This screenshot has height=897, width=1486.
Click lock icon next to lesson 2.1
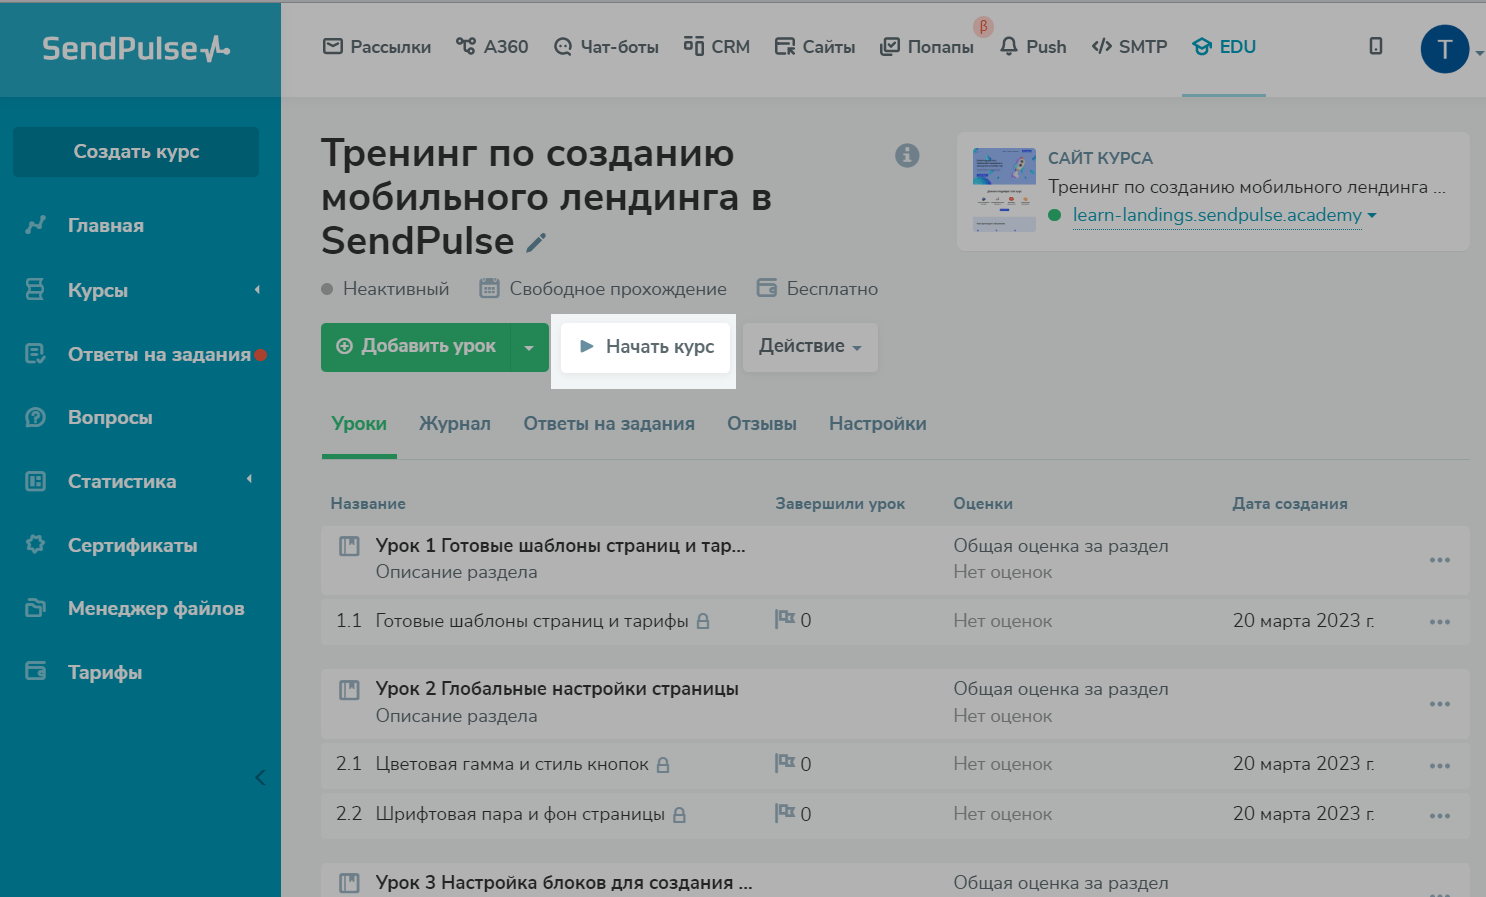coord(663,765)
